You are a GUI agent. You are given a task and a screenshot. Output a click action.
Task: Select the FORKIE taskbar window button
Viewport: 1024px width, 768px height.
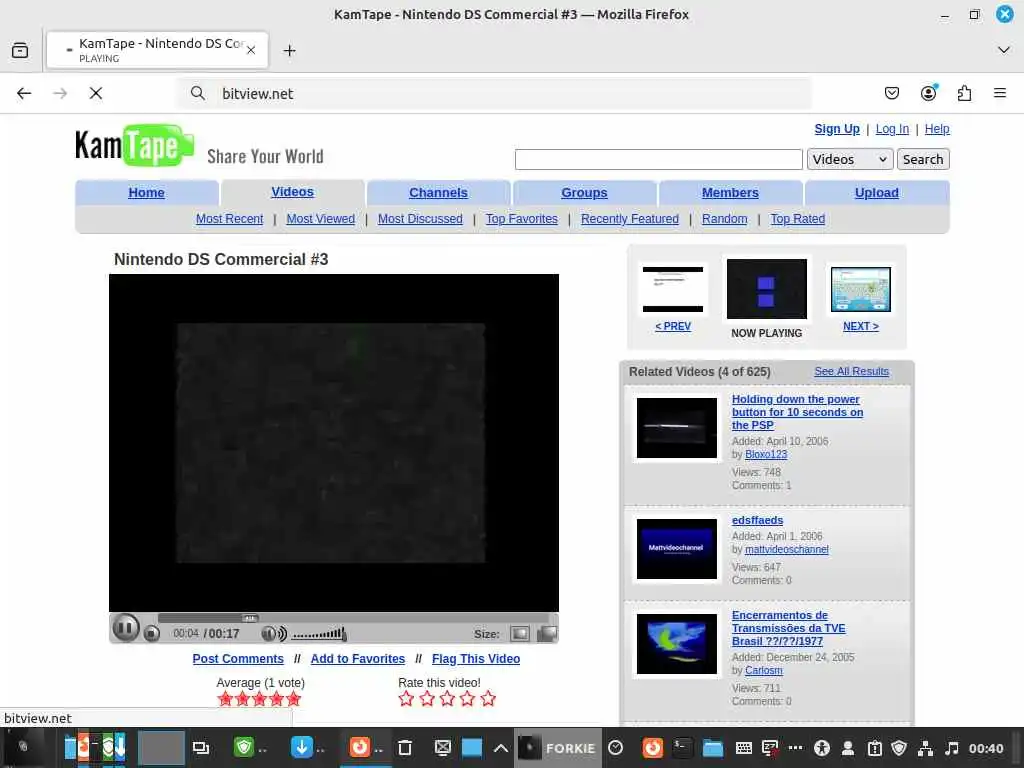coord(557,748)
